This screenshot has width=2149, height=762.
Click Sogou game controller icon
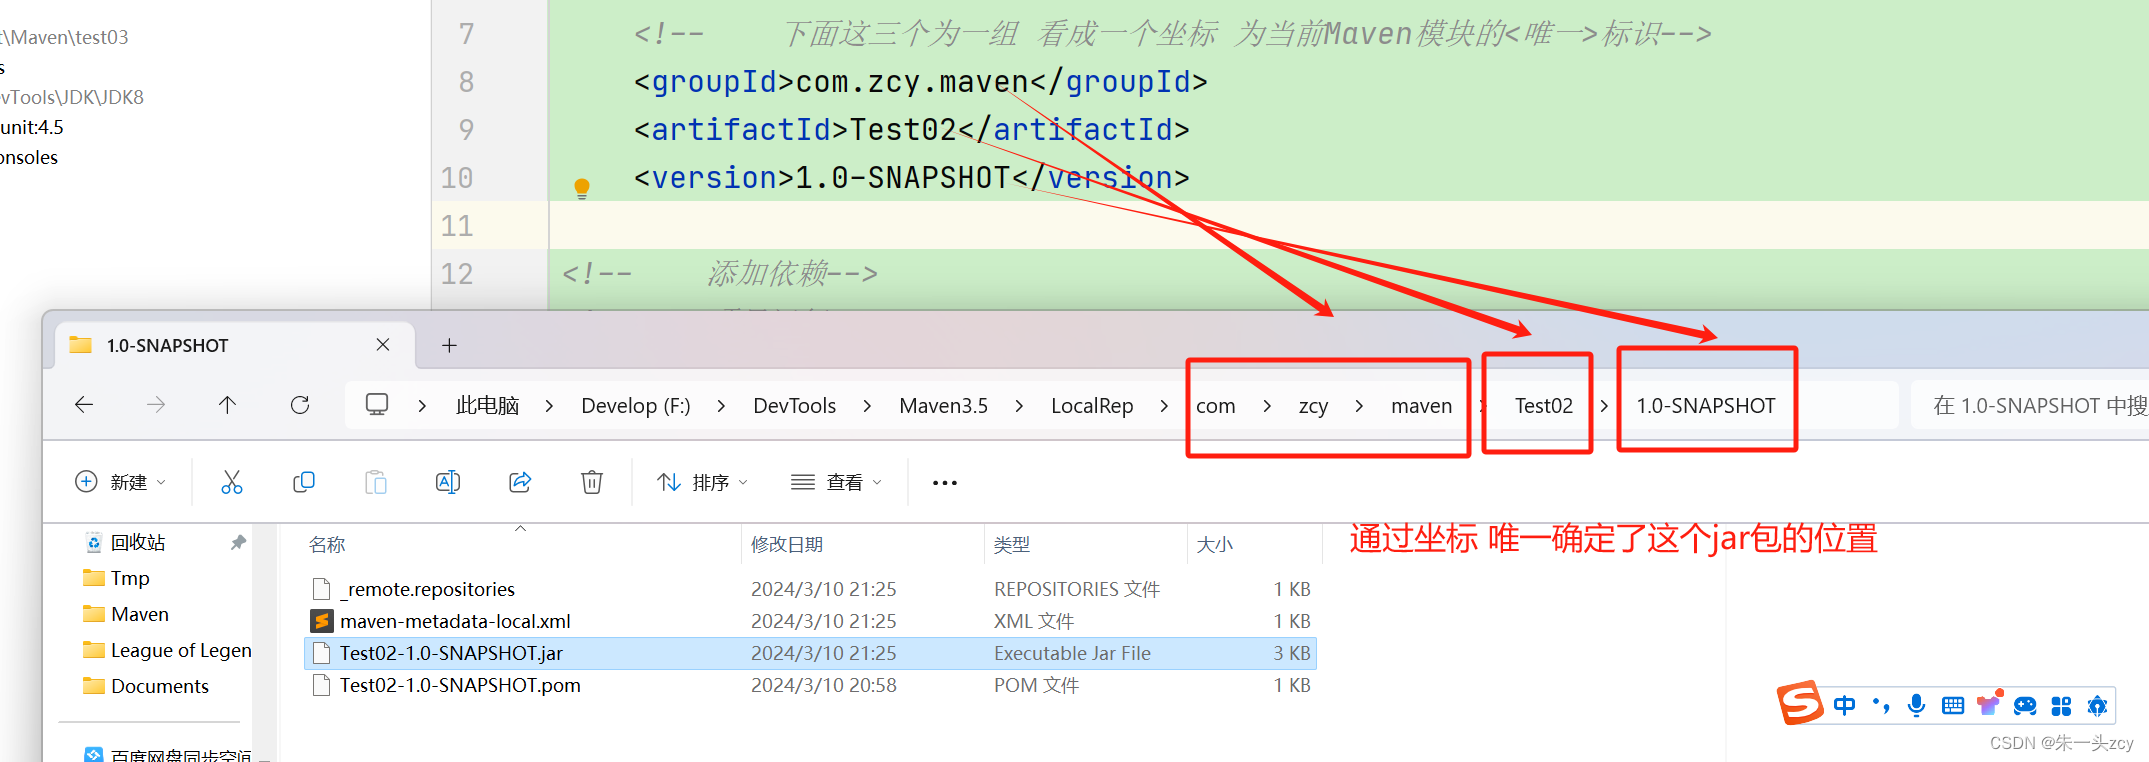[2025, 706]
